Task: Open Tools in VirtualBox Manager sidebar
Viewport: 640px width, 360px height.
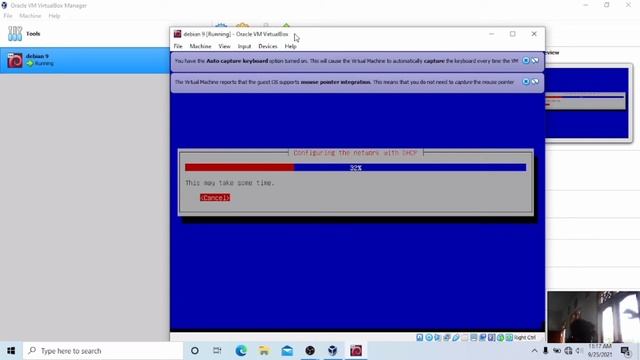Action: click(x=84, y=34)
